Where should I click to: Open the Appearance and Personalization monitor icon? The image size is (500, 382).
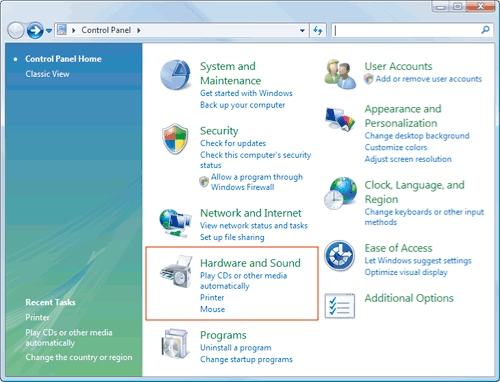[x=340, y=119]
